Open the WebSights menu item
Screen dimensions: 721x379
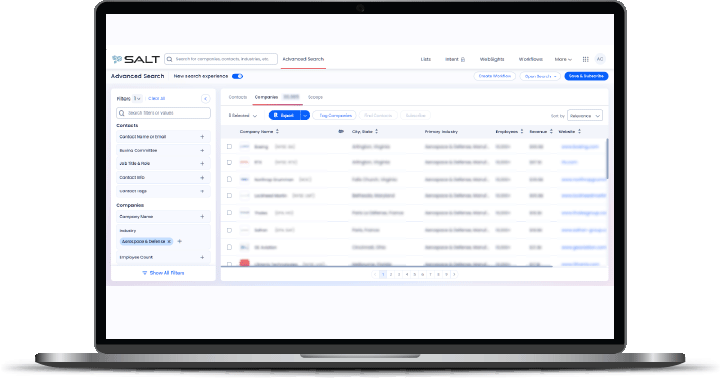492,59
